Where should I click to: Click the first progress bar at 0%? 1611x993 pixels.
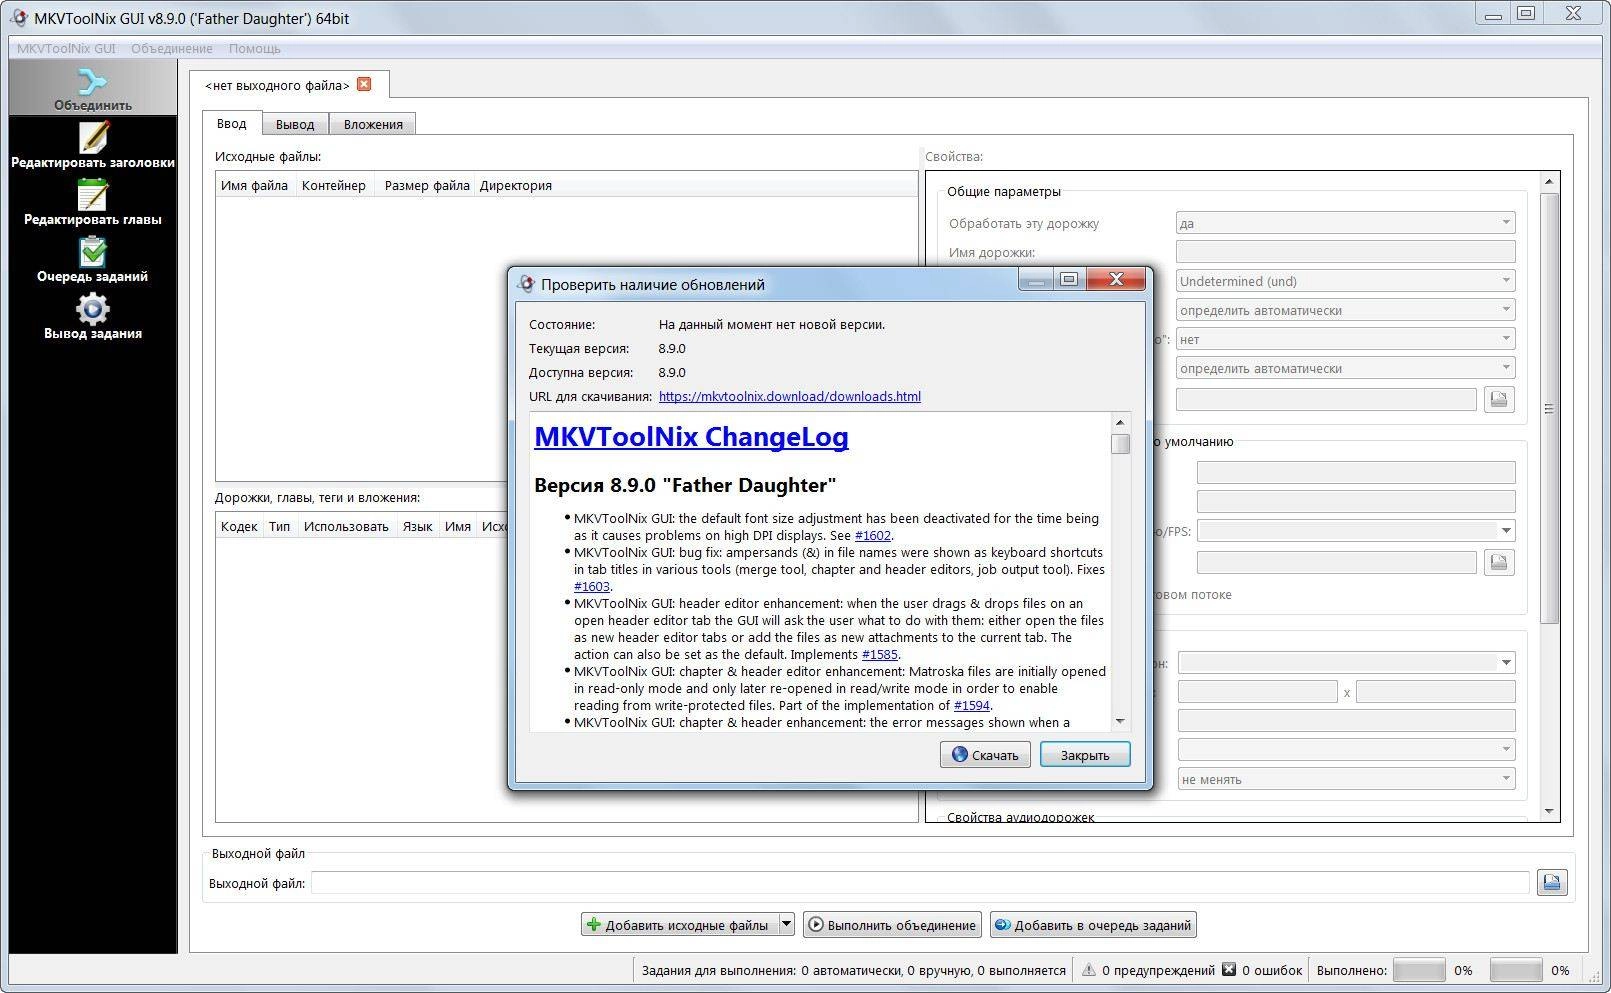pos(1418,969)
